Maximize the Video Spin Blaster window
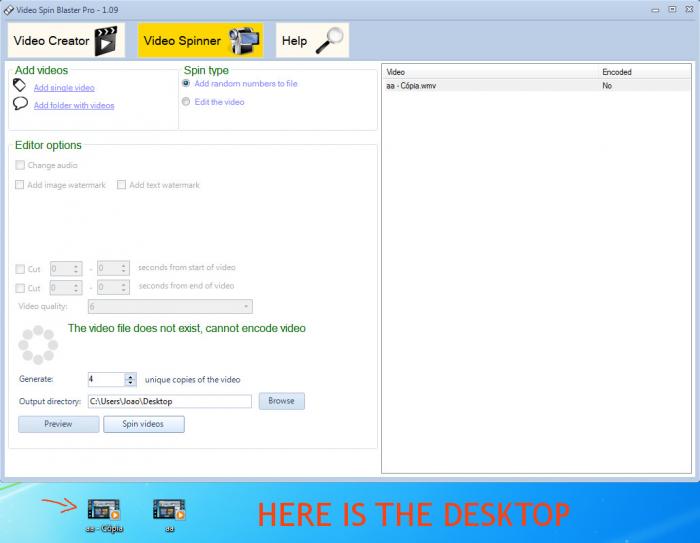Screen dimensions: 700x543 (x=672, y=9)
